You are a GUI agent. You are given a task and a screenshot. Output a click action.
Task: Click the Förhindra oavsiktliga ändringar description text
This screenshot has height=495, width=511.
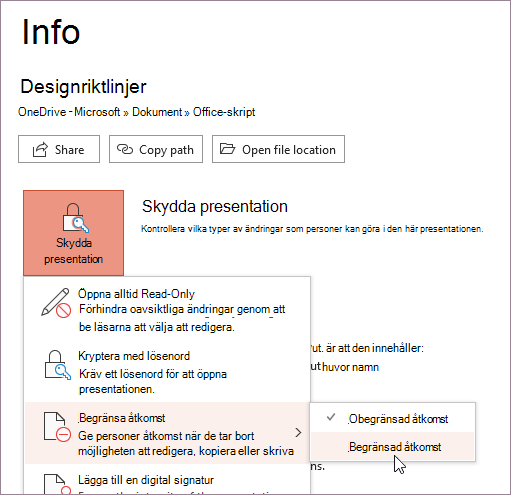tap(182, 318)
